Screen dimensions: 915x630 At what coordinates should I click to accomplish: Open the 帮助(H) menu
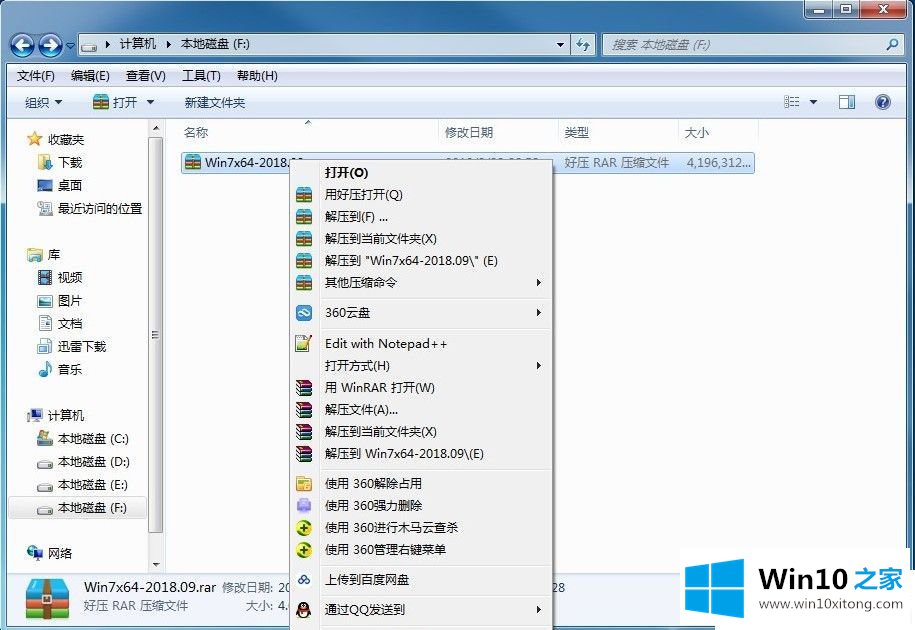pos(257,76)
